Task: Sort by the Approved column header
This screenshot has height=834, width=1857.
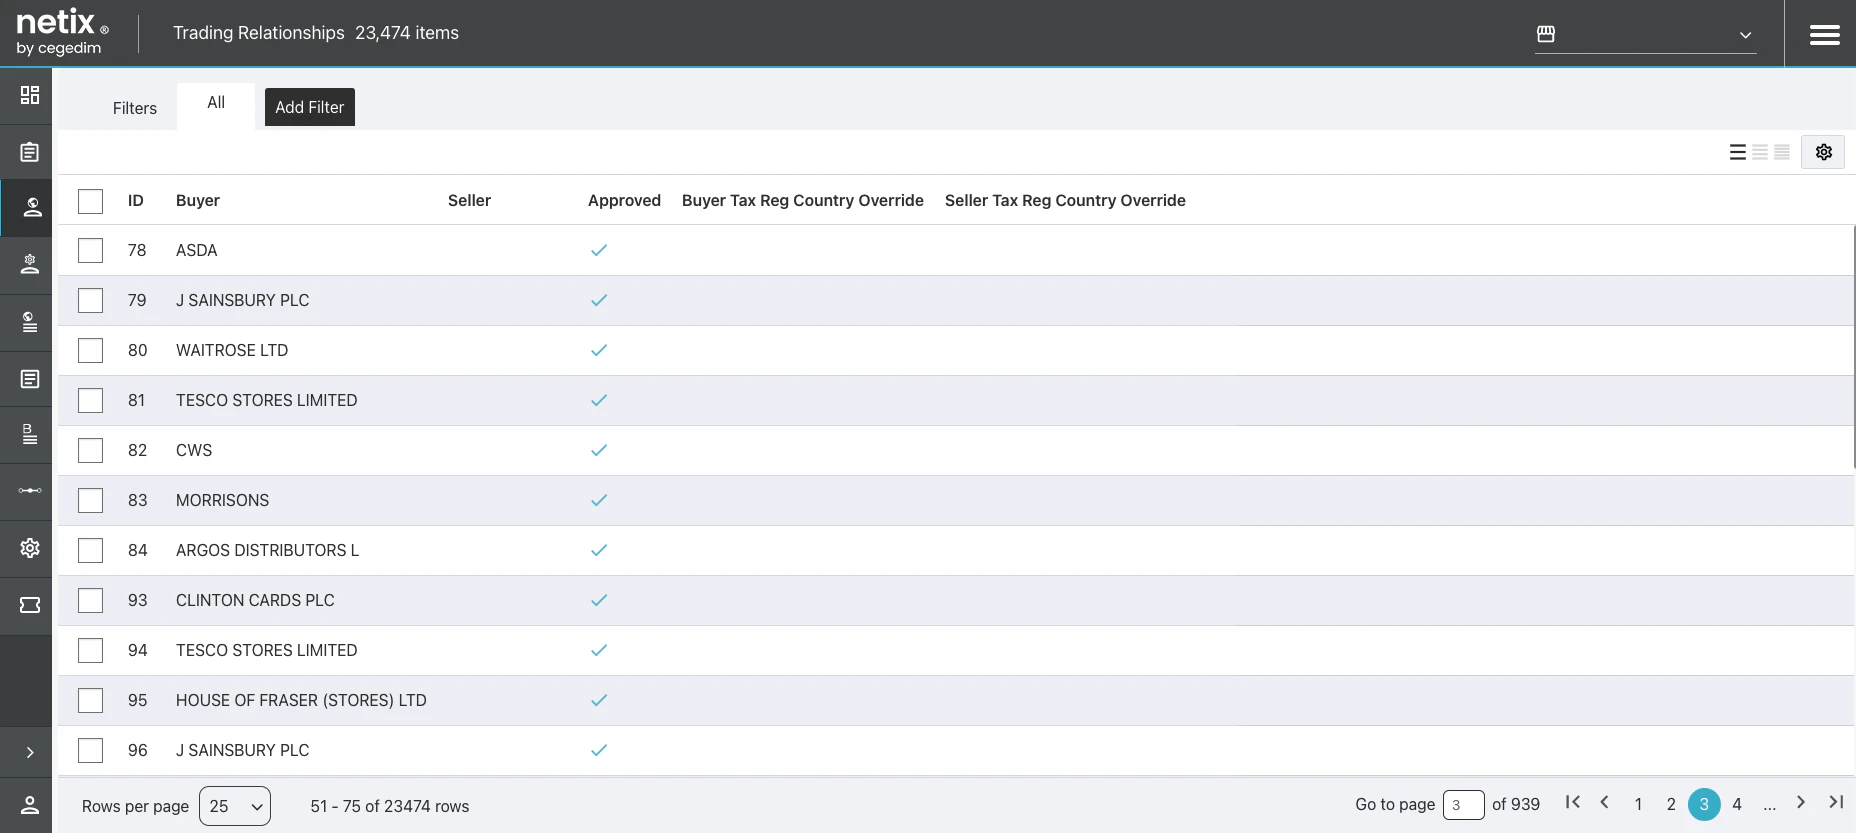Action: point(624,200)
